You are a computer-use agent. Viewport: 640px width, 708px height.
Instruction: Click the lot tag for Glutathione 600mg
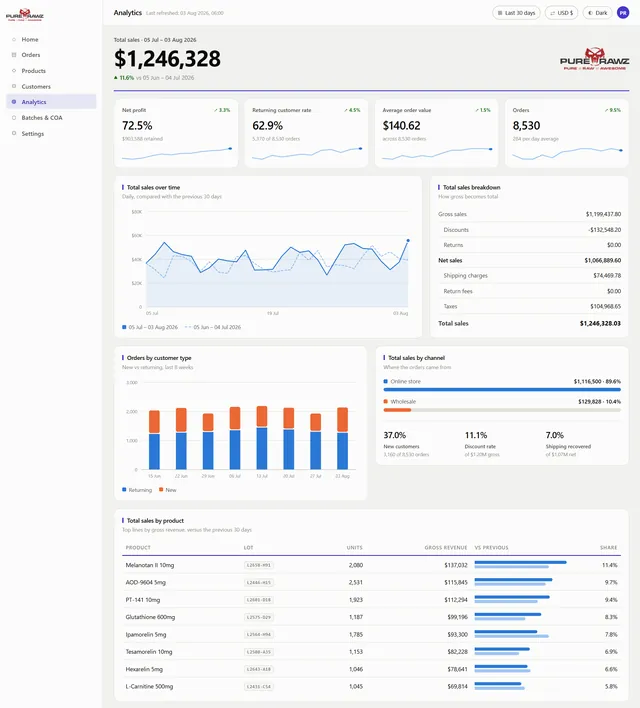click(x=258, y=617)
